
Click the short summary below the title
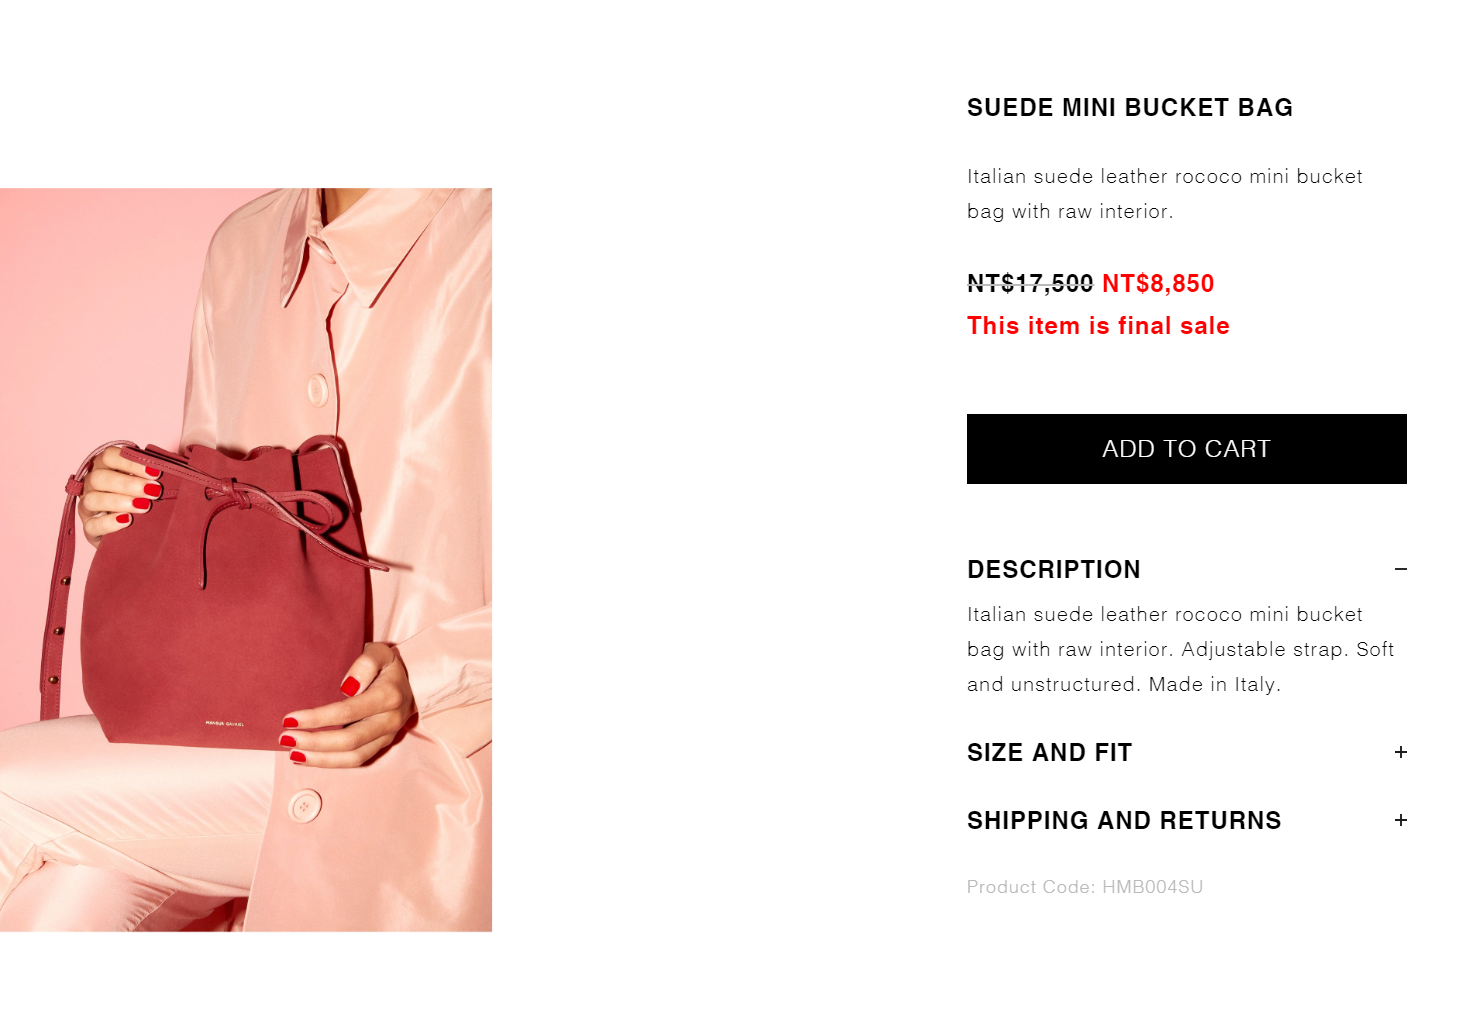click(x=1165, y=194)
